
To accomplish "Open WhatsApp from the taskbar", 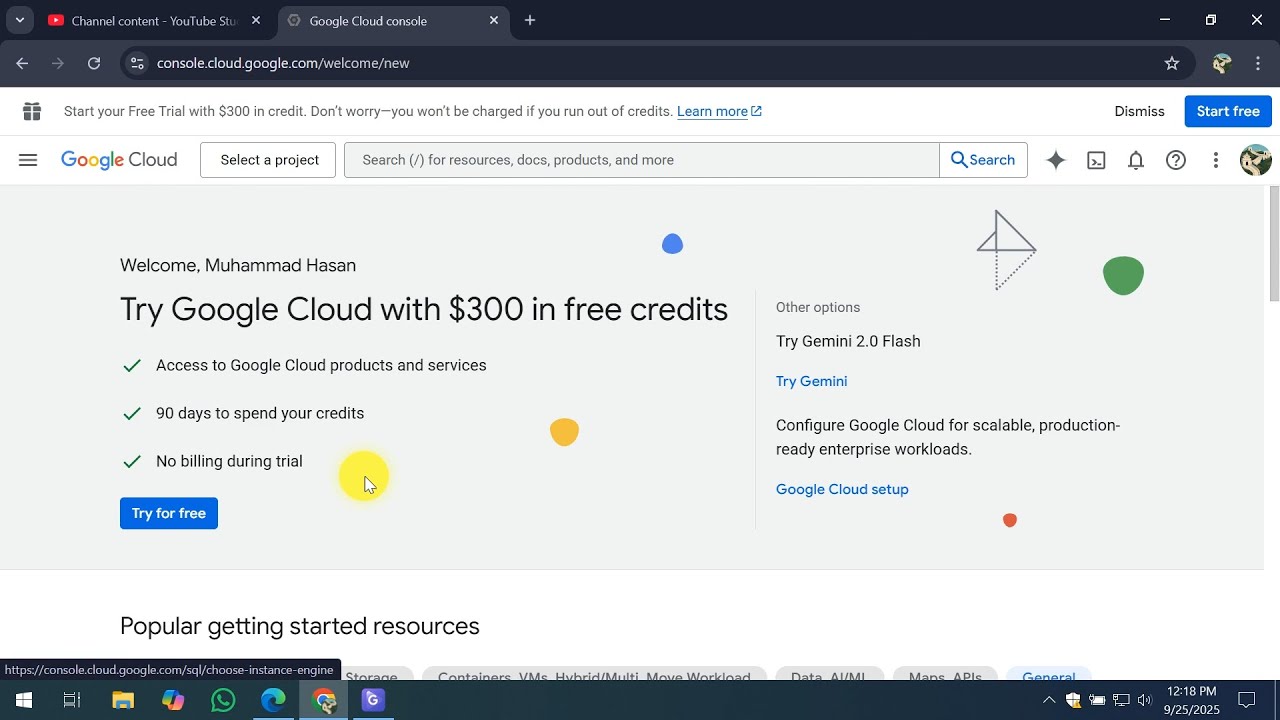I will (223, 700).
